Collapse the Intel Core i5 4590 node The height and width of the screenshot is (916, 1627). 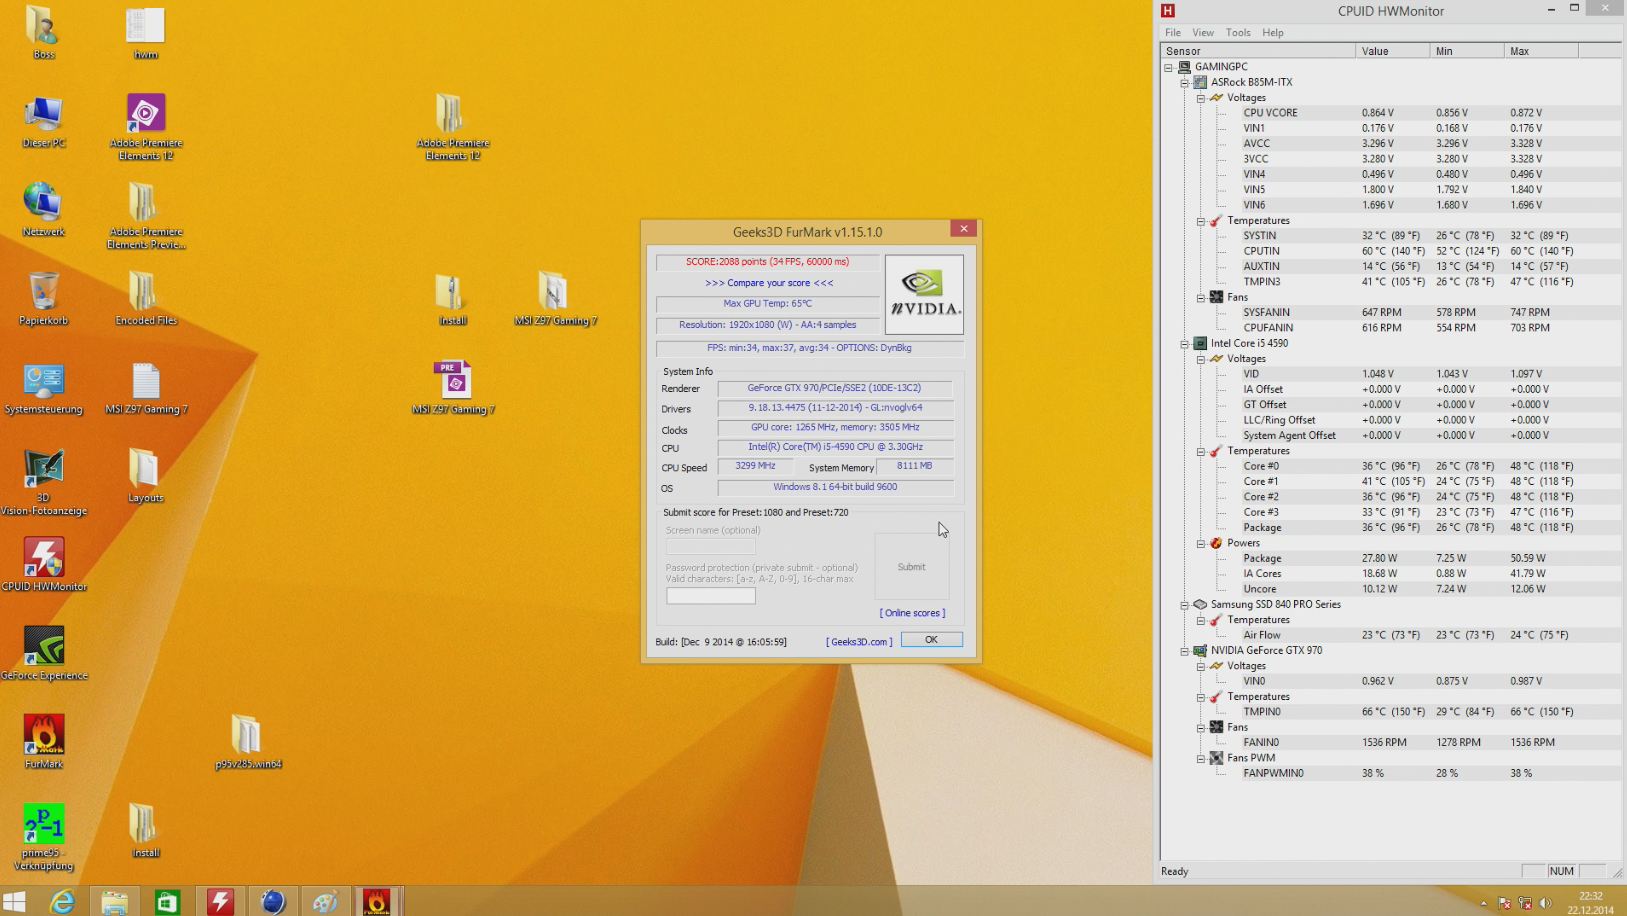click(x=1184, y=343)
